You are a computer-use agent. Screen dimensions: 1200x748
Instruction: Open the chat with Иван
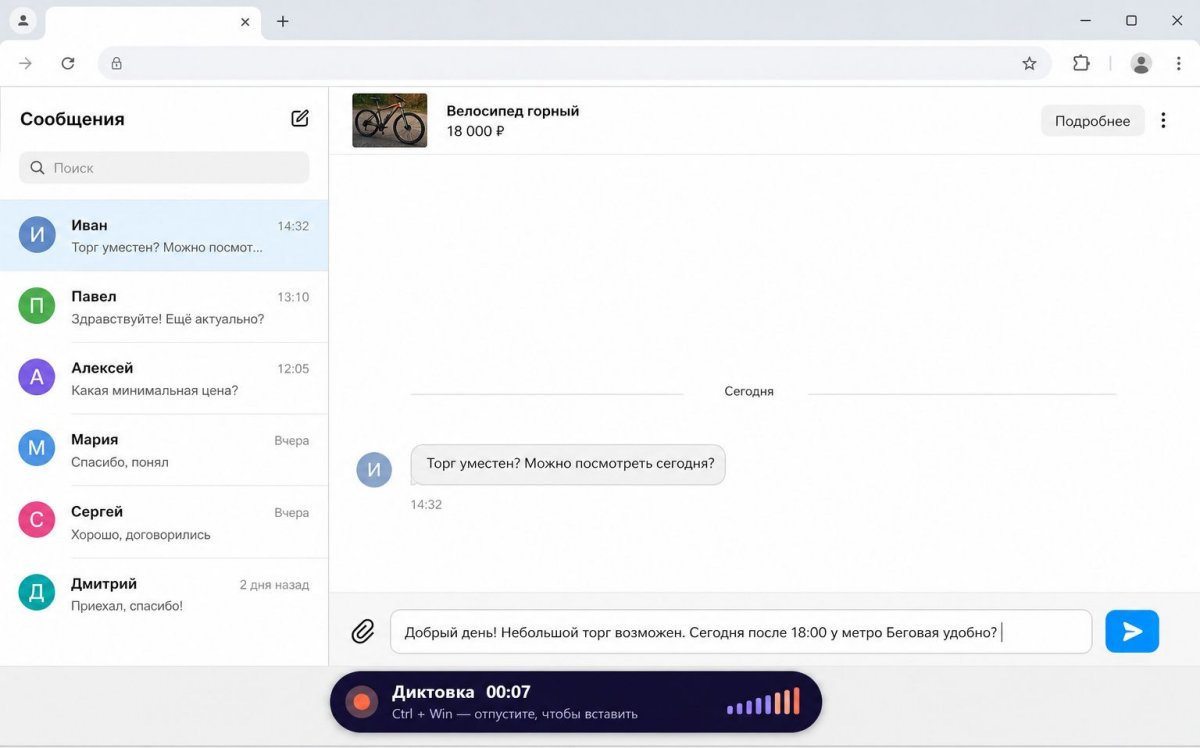point(164,235)
